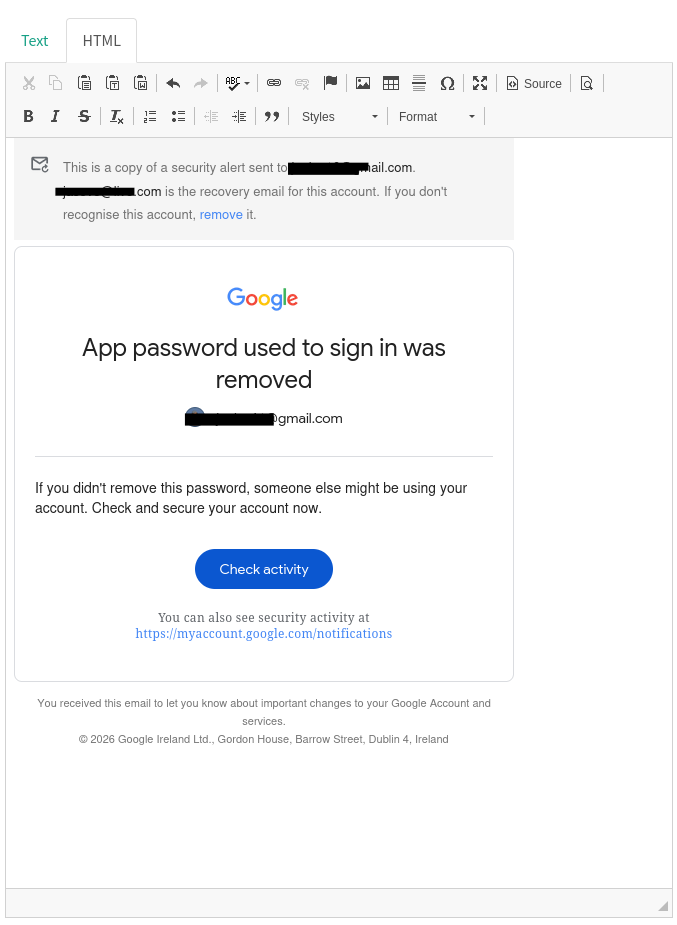The width and height of the screenshot is (677, 925).
Task: Click the Undo arrow
Action: point(173,84)
